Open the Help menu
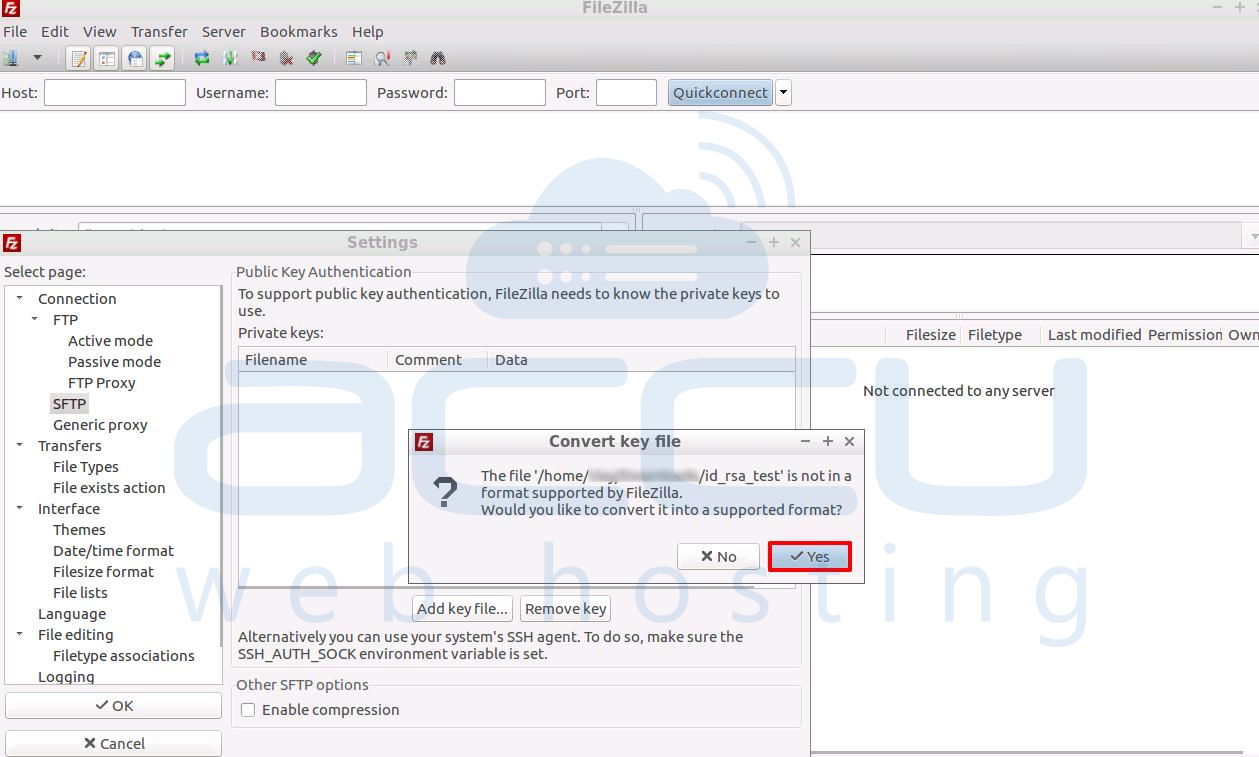This screenshot has height=757, width=1259. (x=368, y=32)
